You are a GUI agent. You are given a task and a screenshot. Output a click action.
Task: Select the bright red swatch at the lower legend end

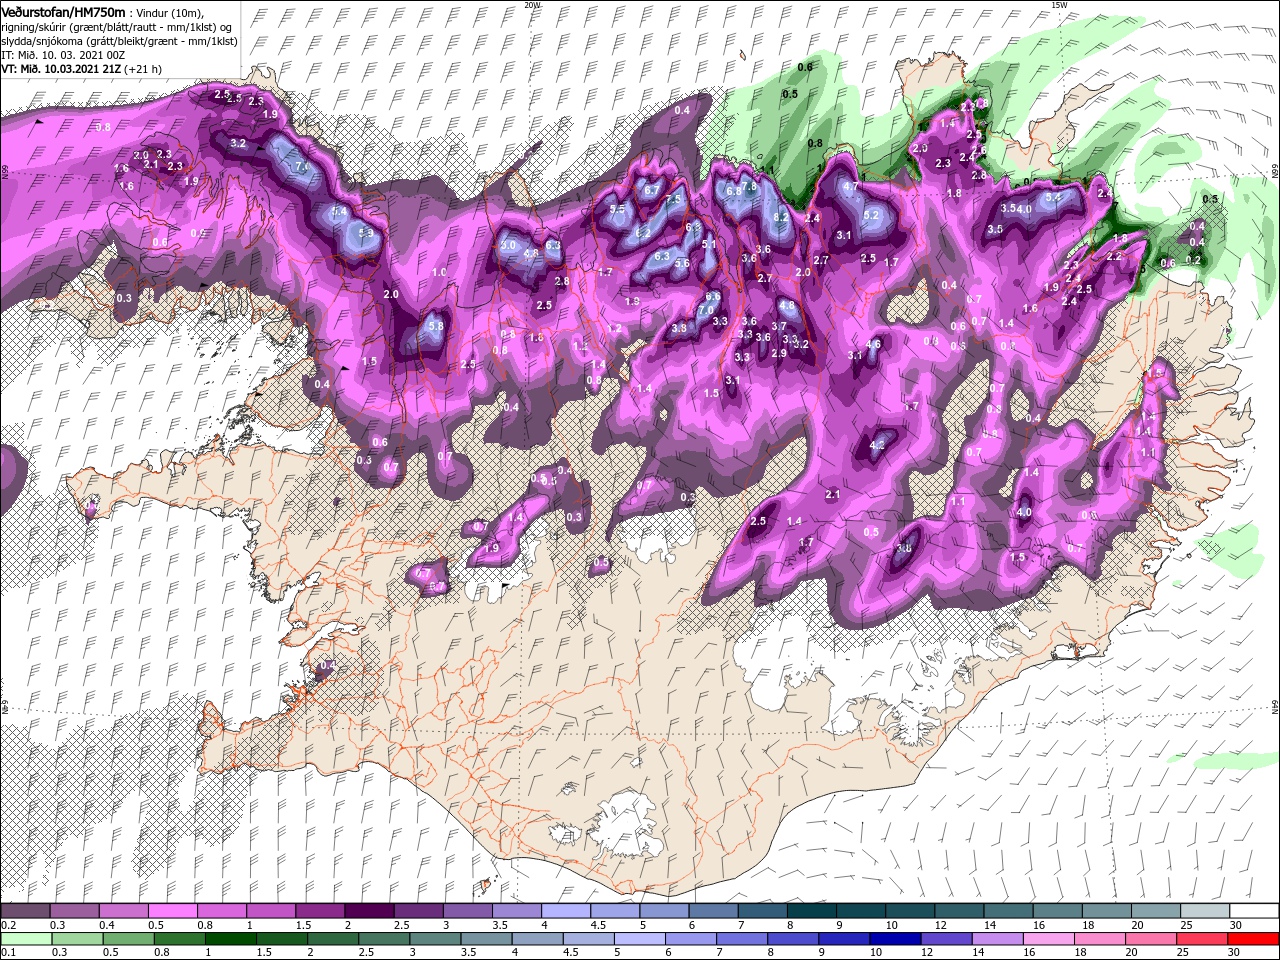click(1253, 938)
